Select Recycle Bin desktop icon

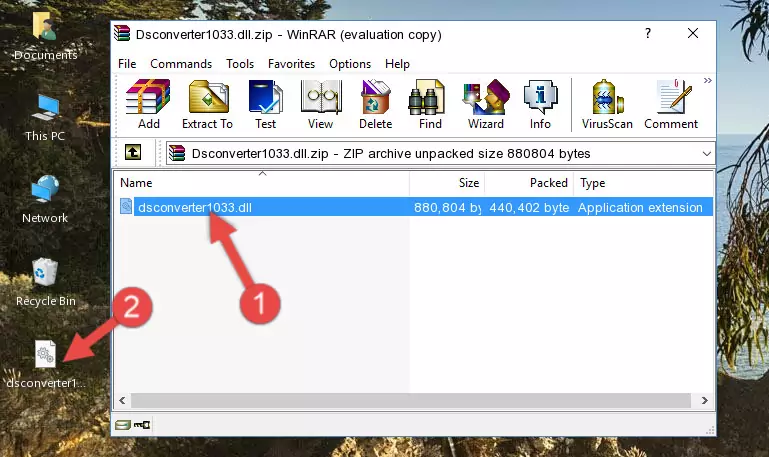(46, 282)
